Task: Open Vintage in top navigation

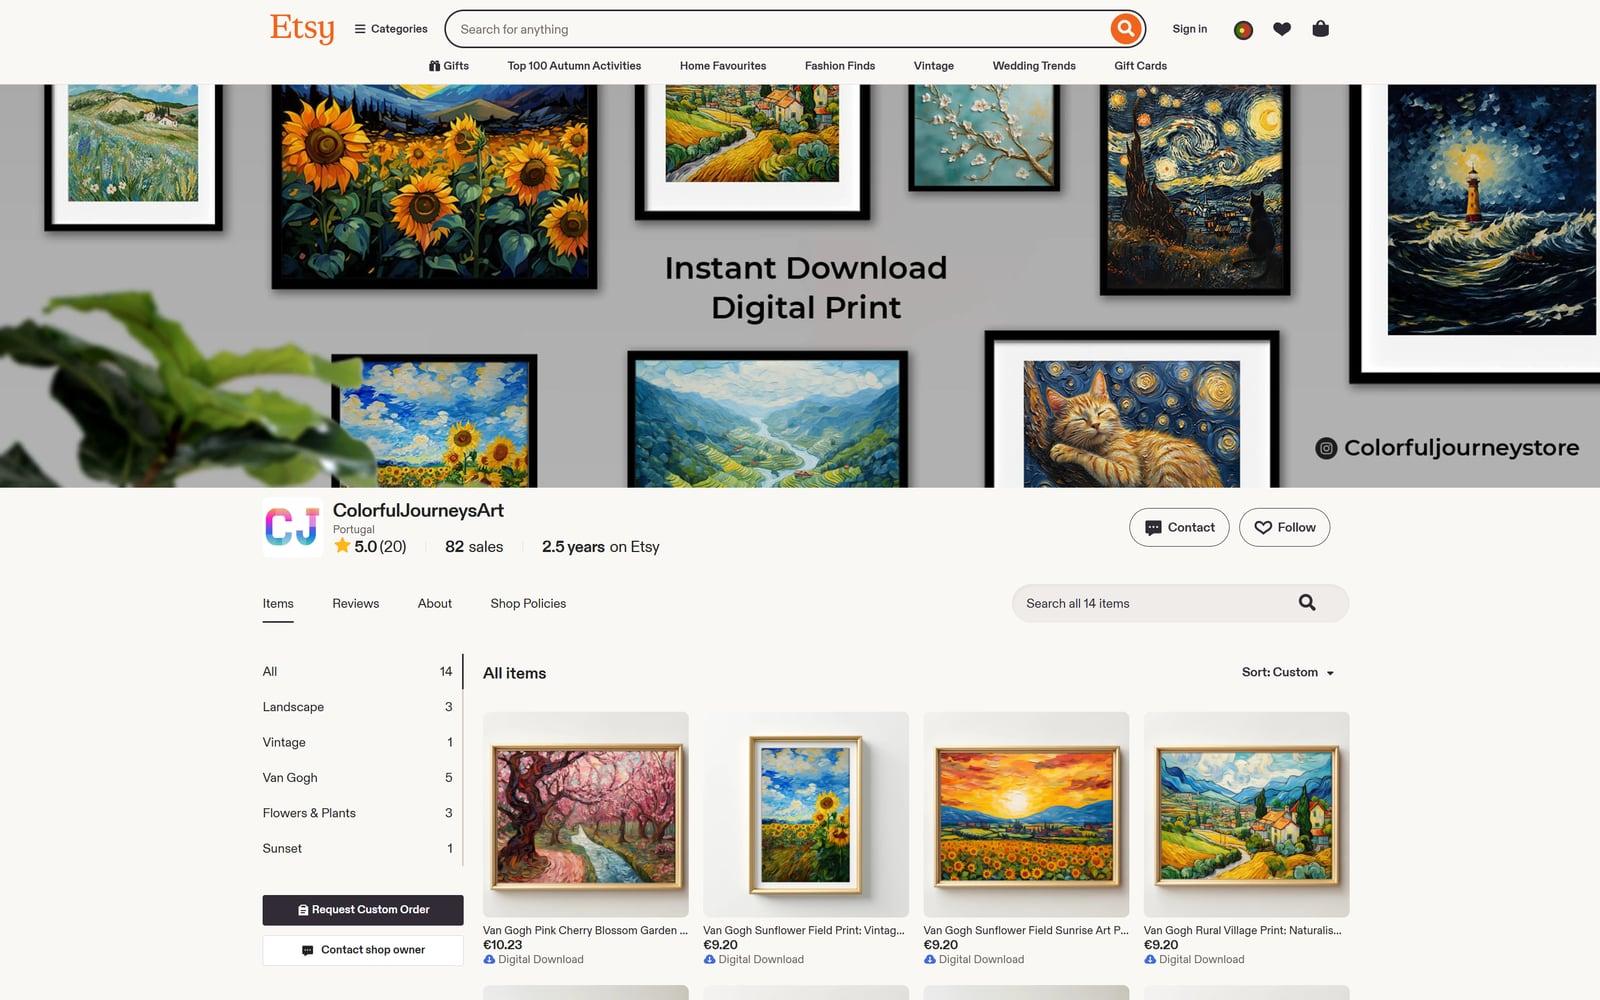Action: tap(933, 66)
